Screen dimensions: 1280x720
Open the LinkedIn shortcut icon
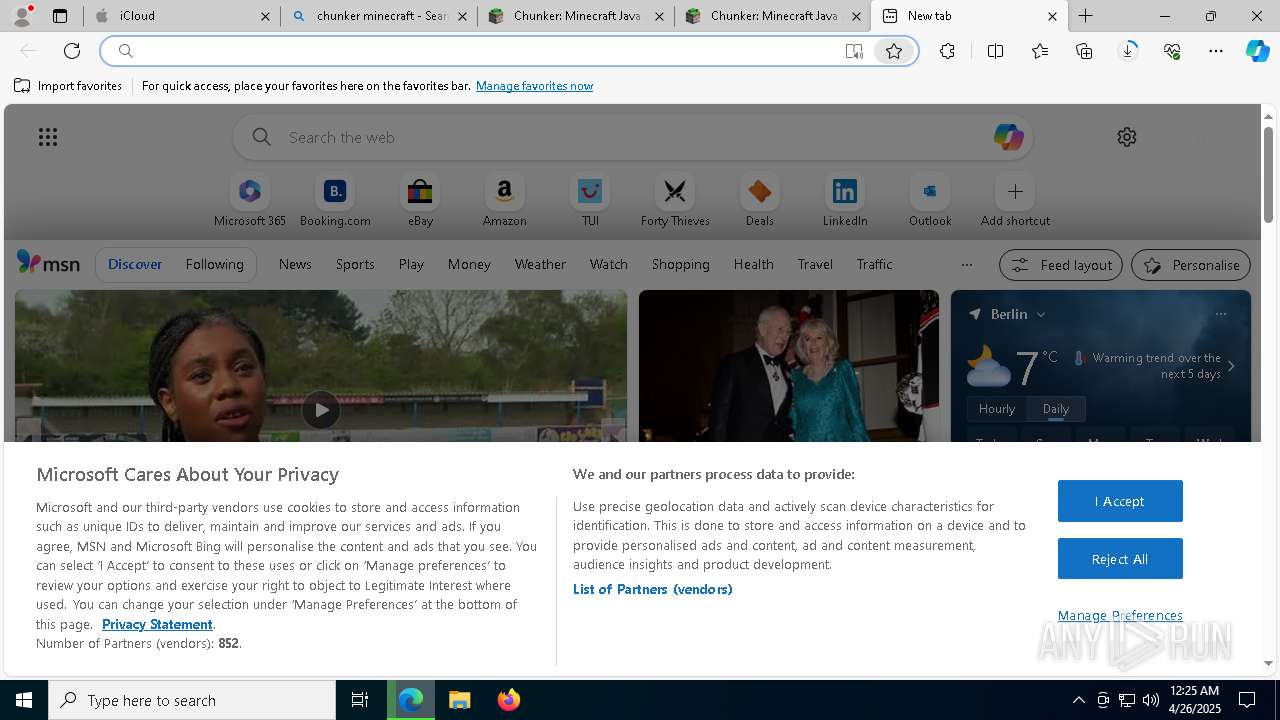coord(845,191)
